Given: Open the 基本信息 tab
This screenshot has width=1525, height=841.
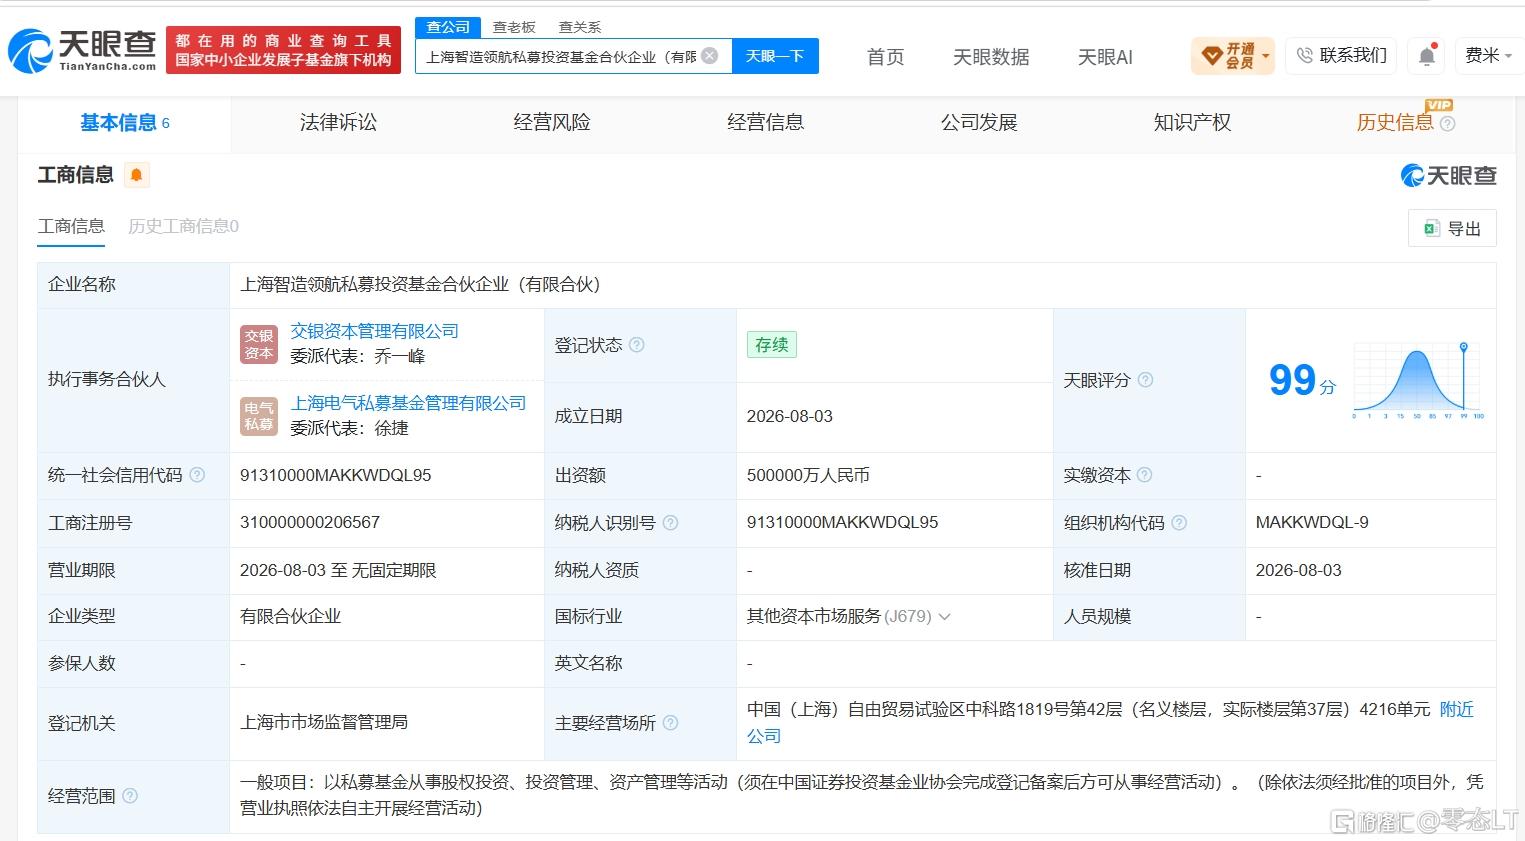Looking at the screenshot, I should 125,123.
